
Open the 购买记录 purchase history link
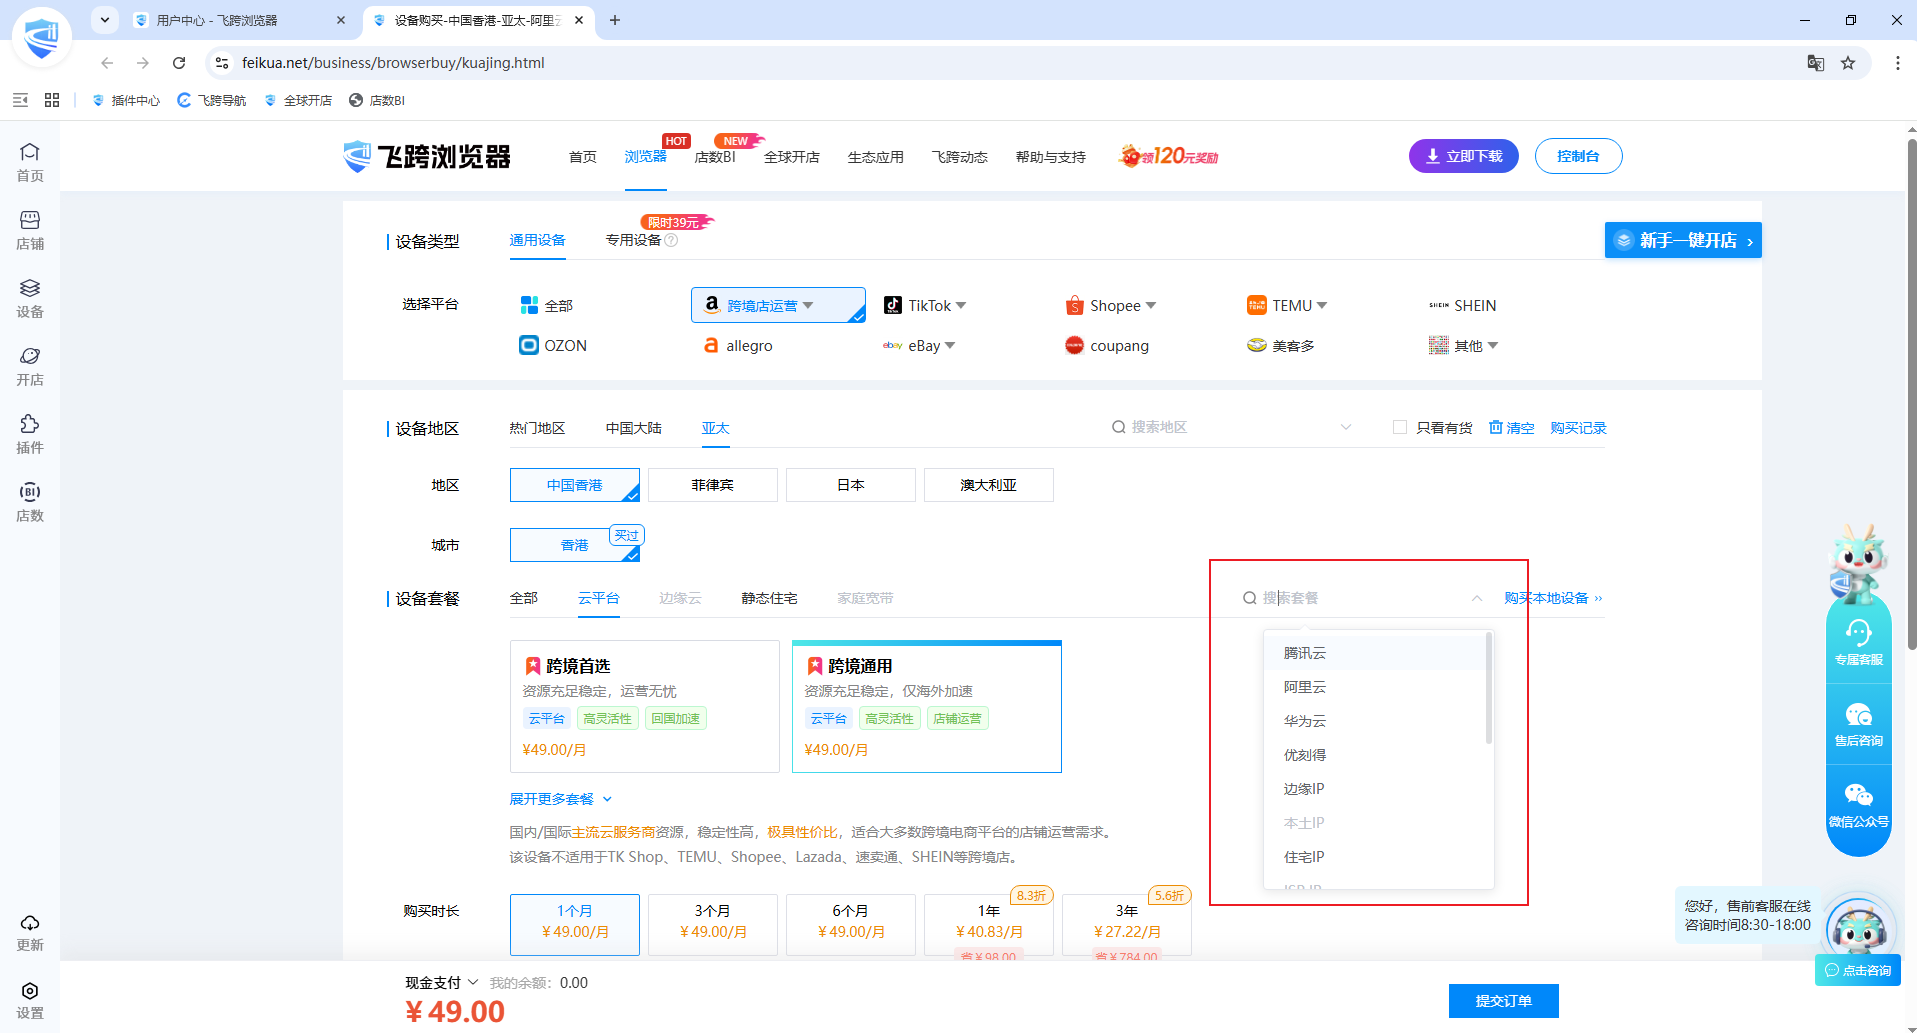1578,428
